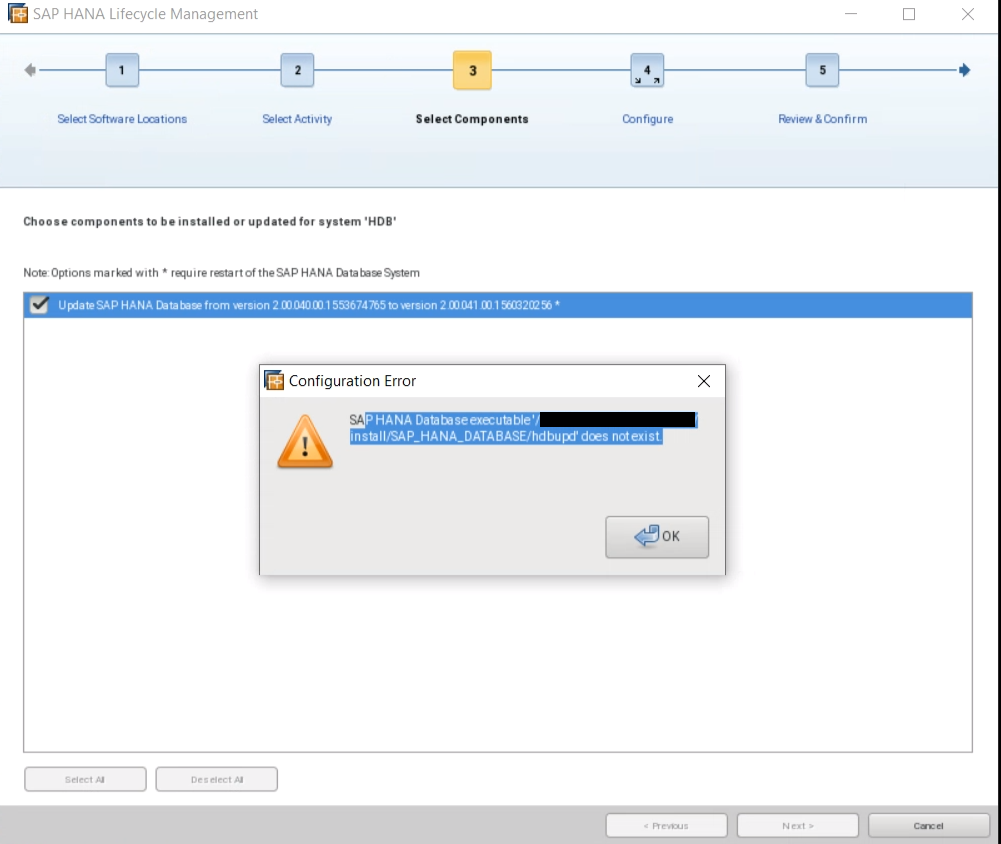Click step 1 box in wizard roadmap
This screenshot has height=844, width=1001.
click(122, 70)
